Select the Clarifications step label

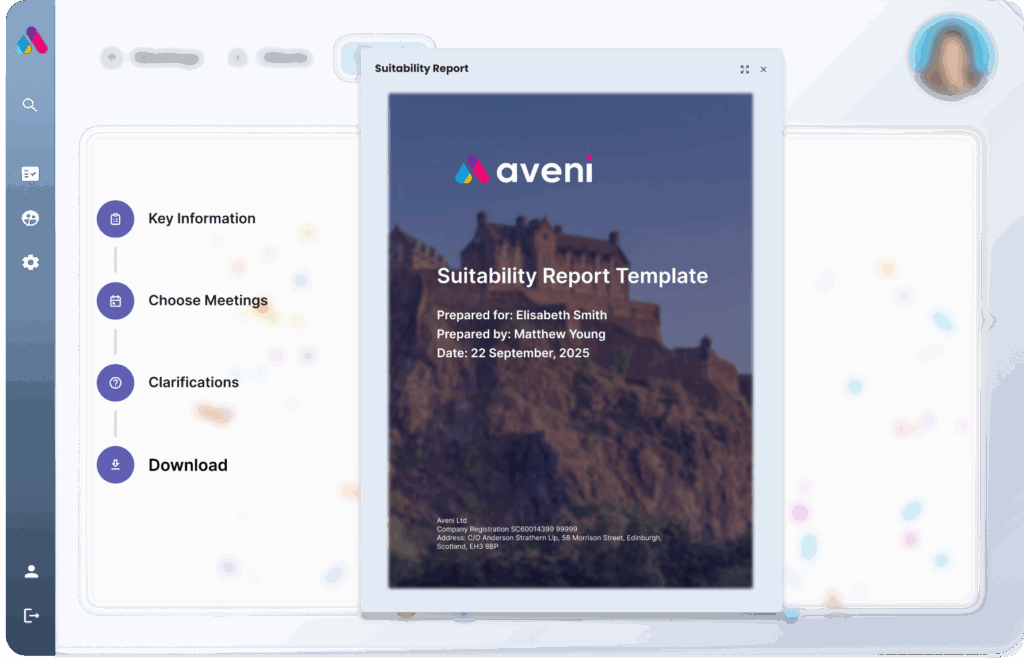pyautogui.click(x=193, y=383)
